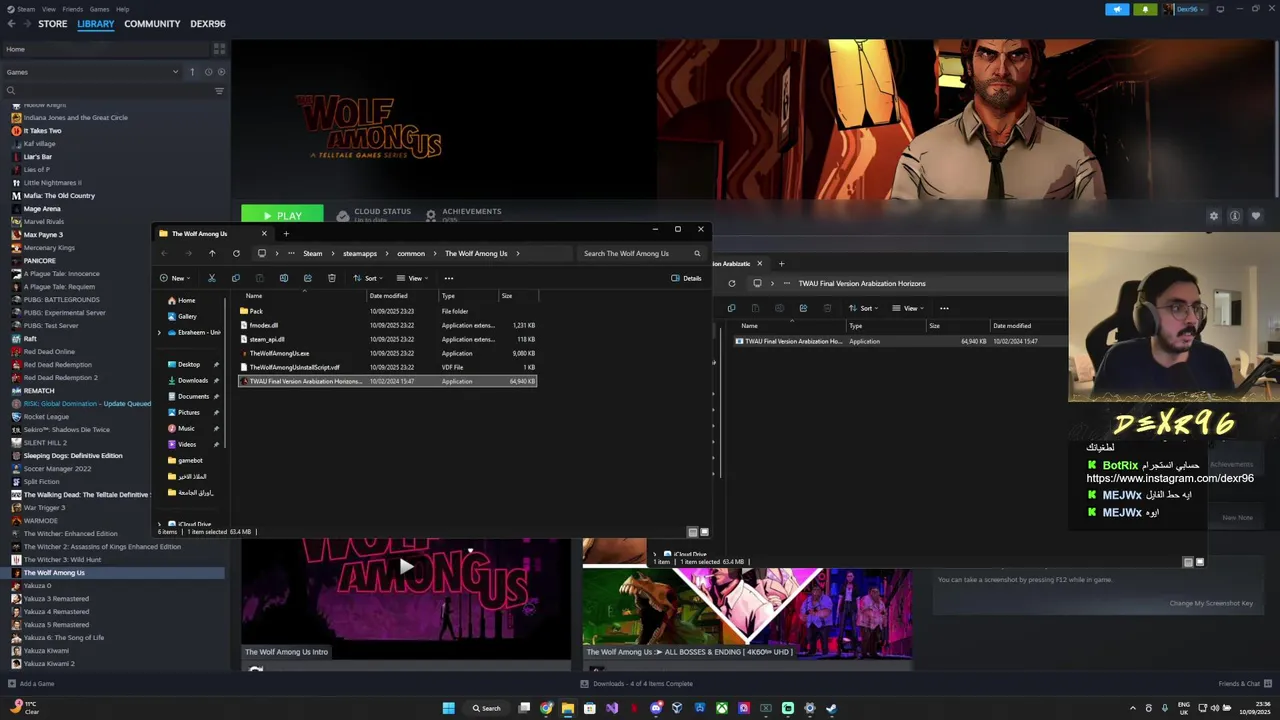Viewport: 1280px width, 720px height.
Task: Open advanced filter icon next to library search
Action: pos(219,91)
